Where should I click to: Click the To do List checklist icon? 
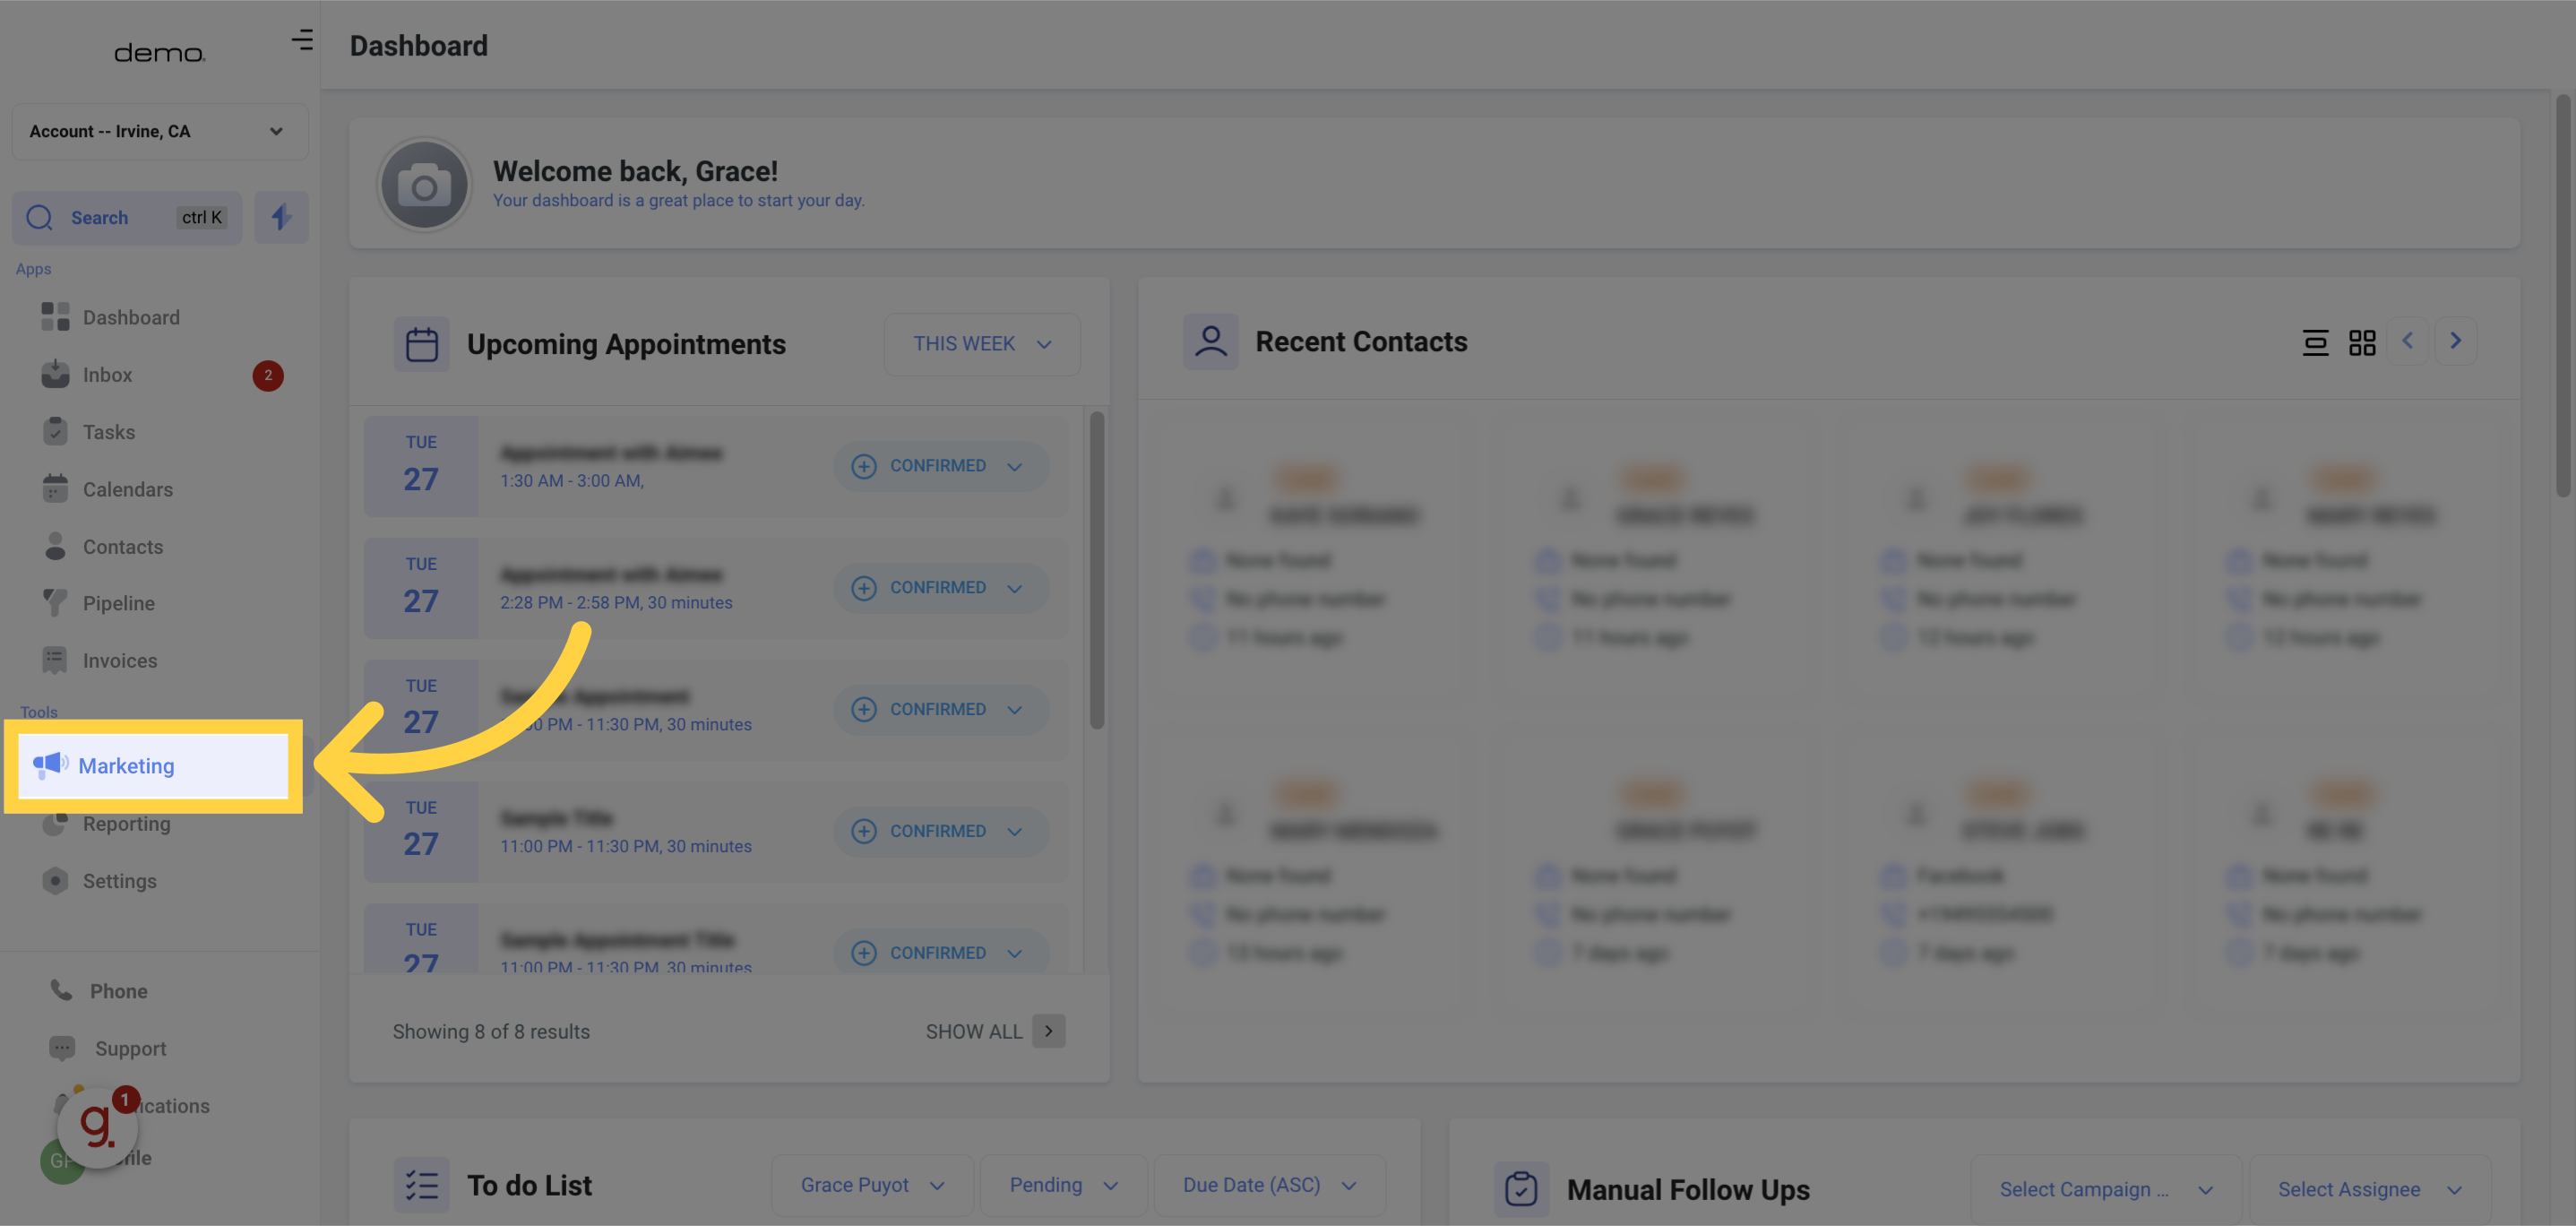[421, 1185]
